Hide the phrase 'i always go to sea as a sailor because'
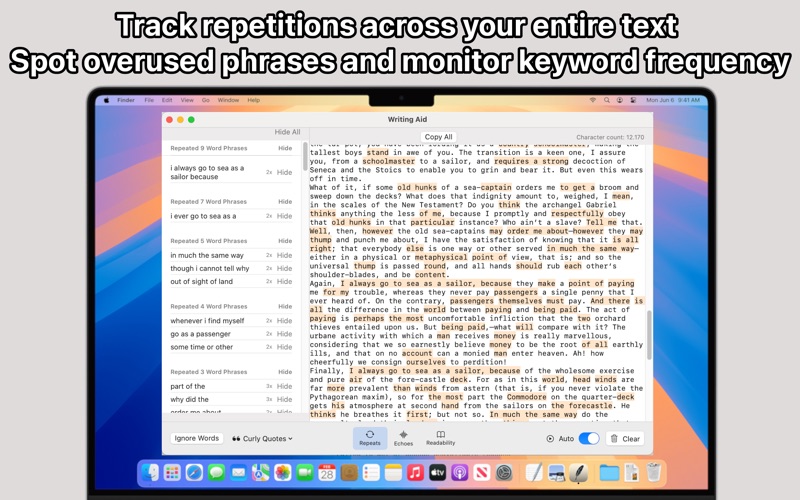Screen dimensions: 800x500 (285, 172)
